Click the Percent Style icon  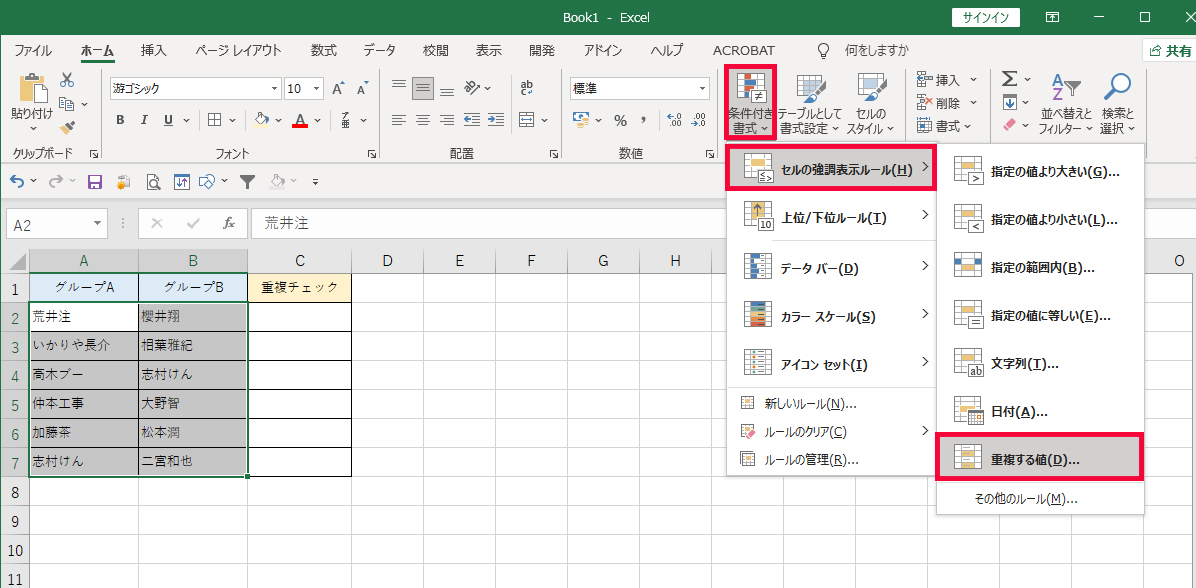pyautogui.click(x=620, y=120)
